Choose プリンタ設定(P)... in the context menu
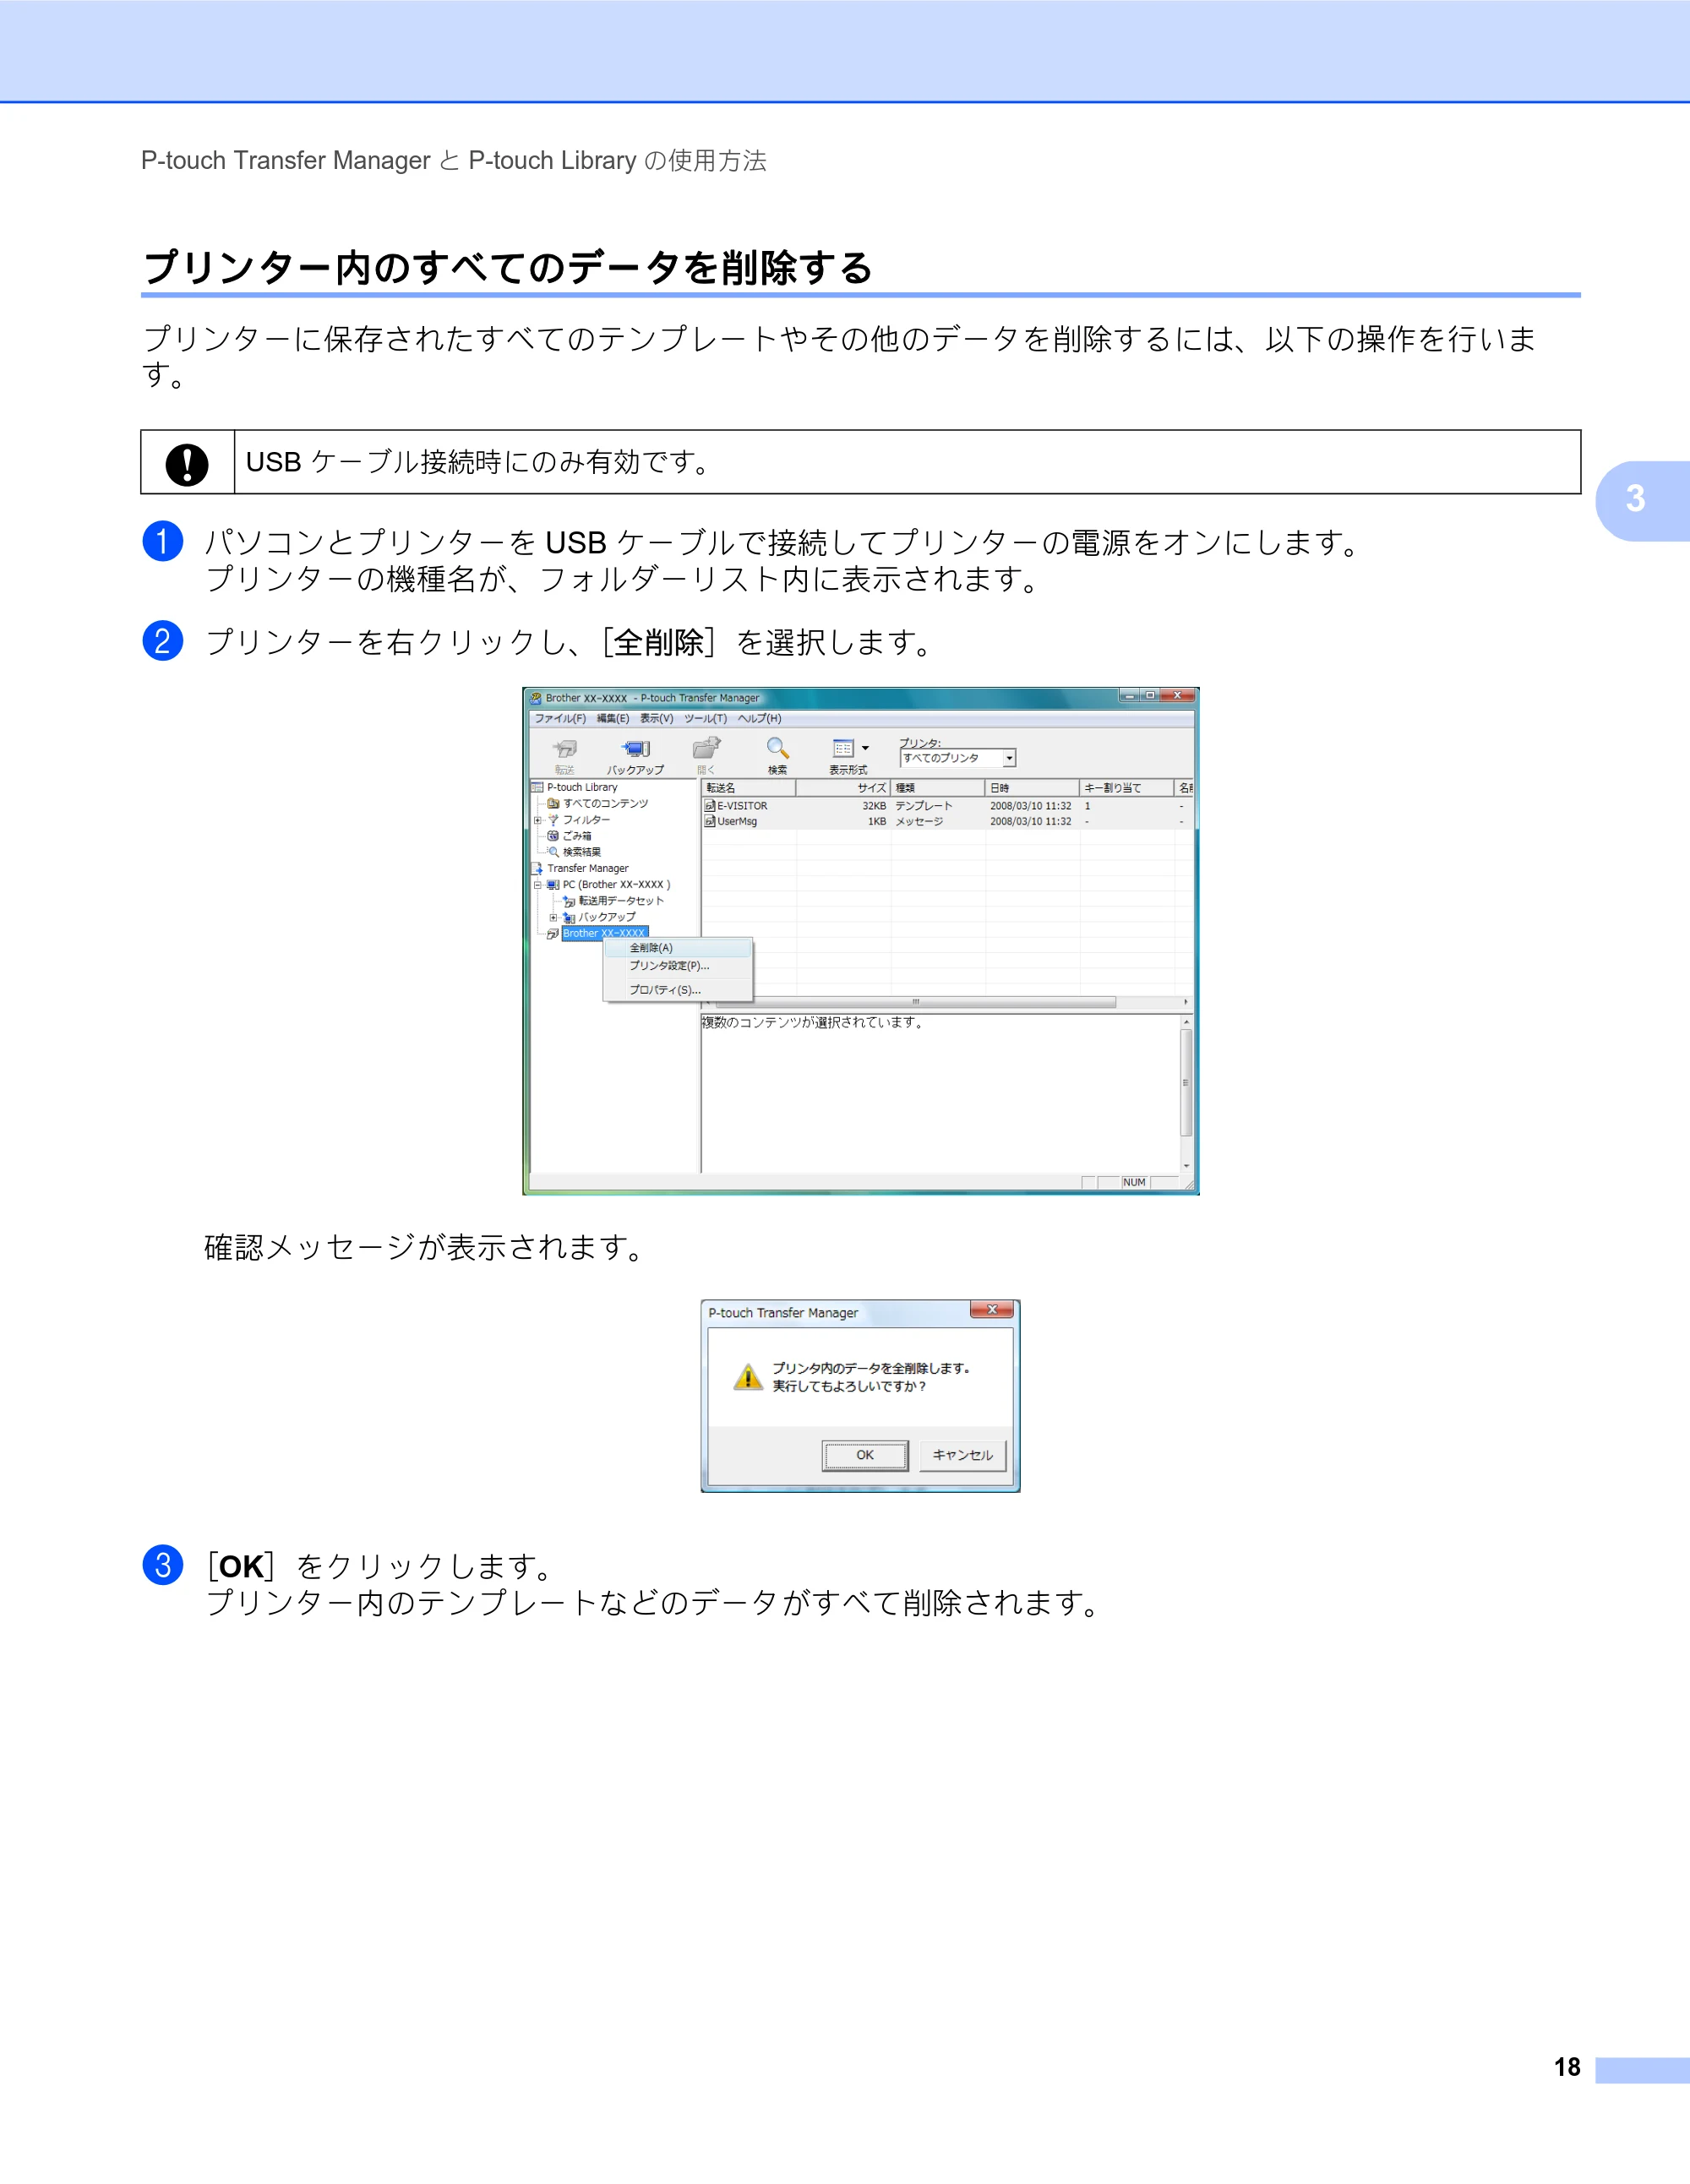 (678, 966)
